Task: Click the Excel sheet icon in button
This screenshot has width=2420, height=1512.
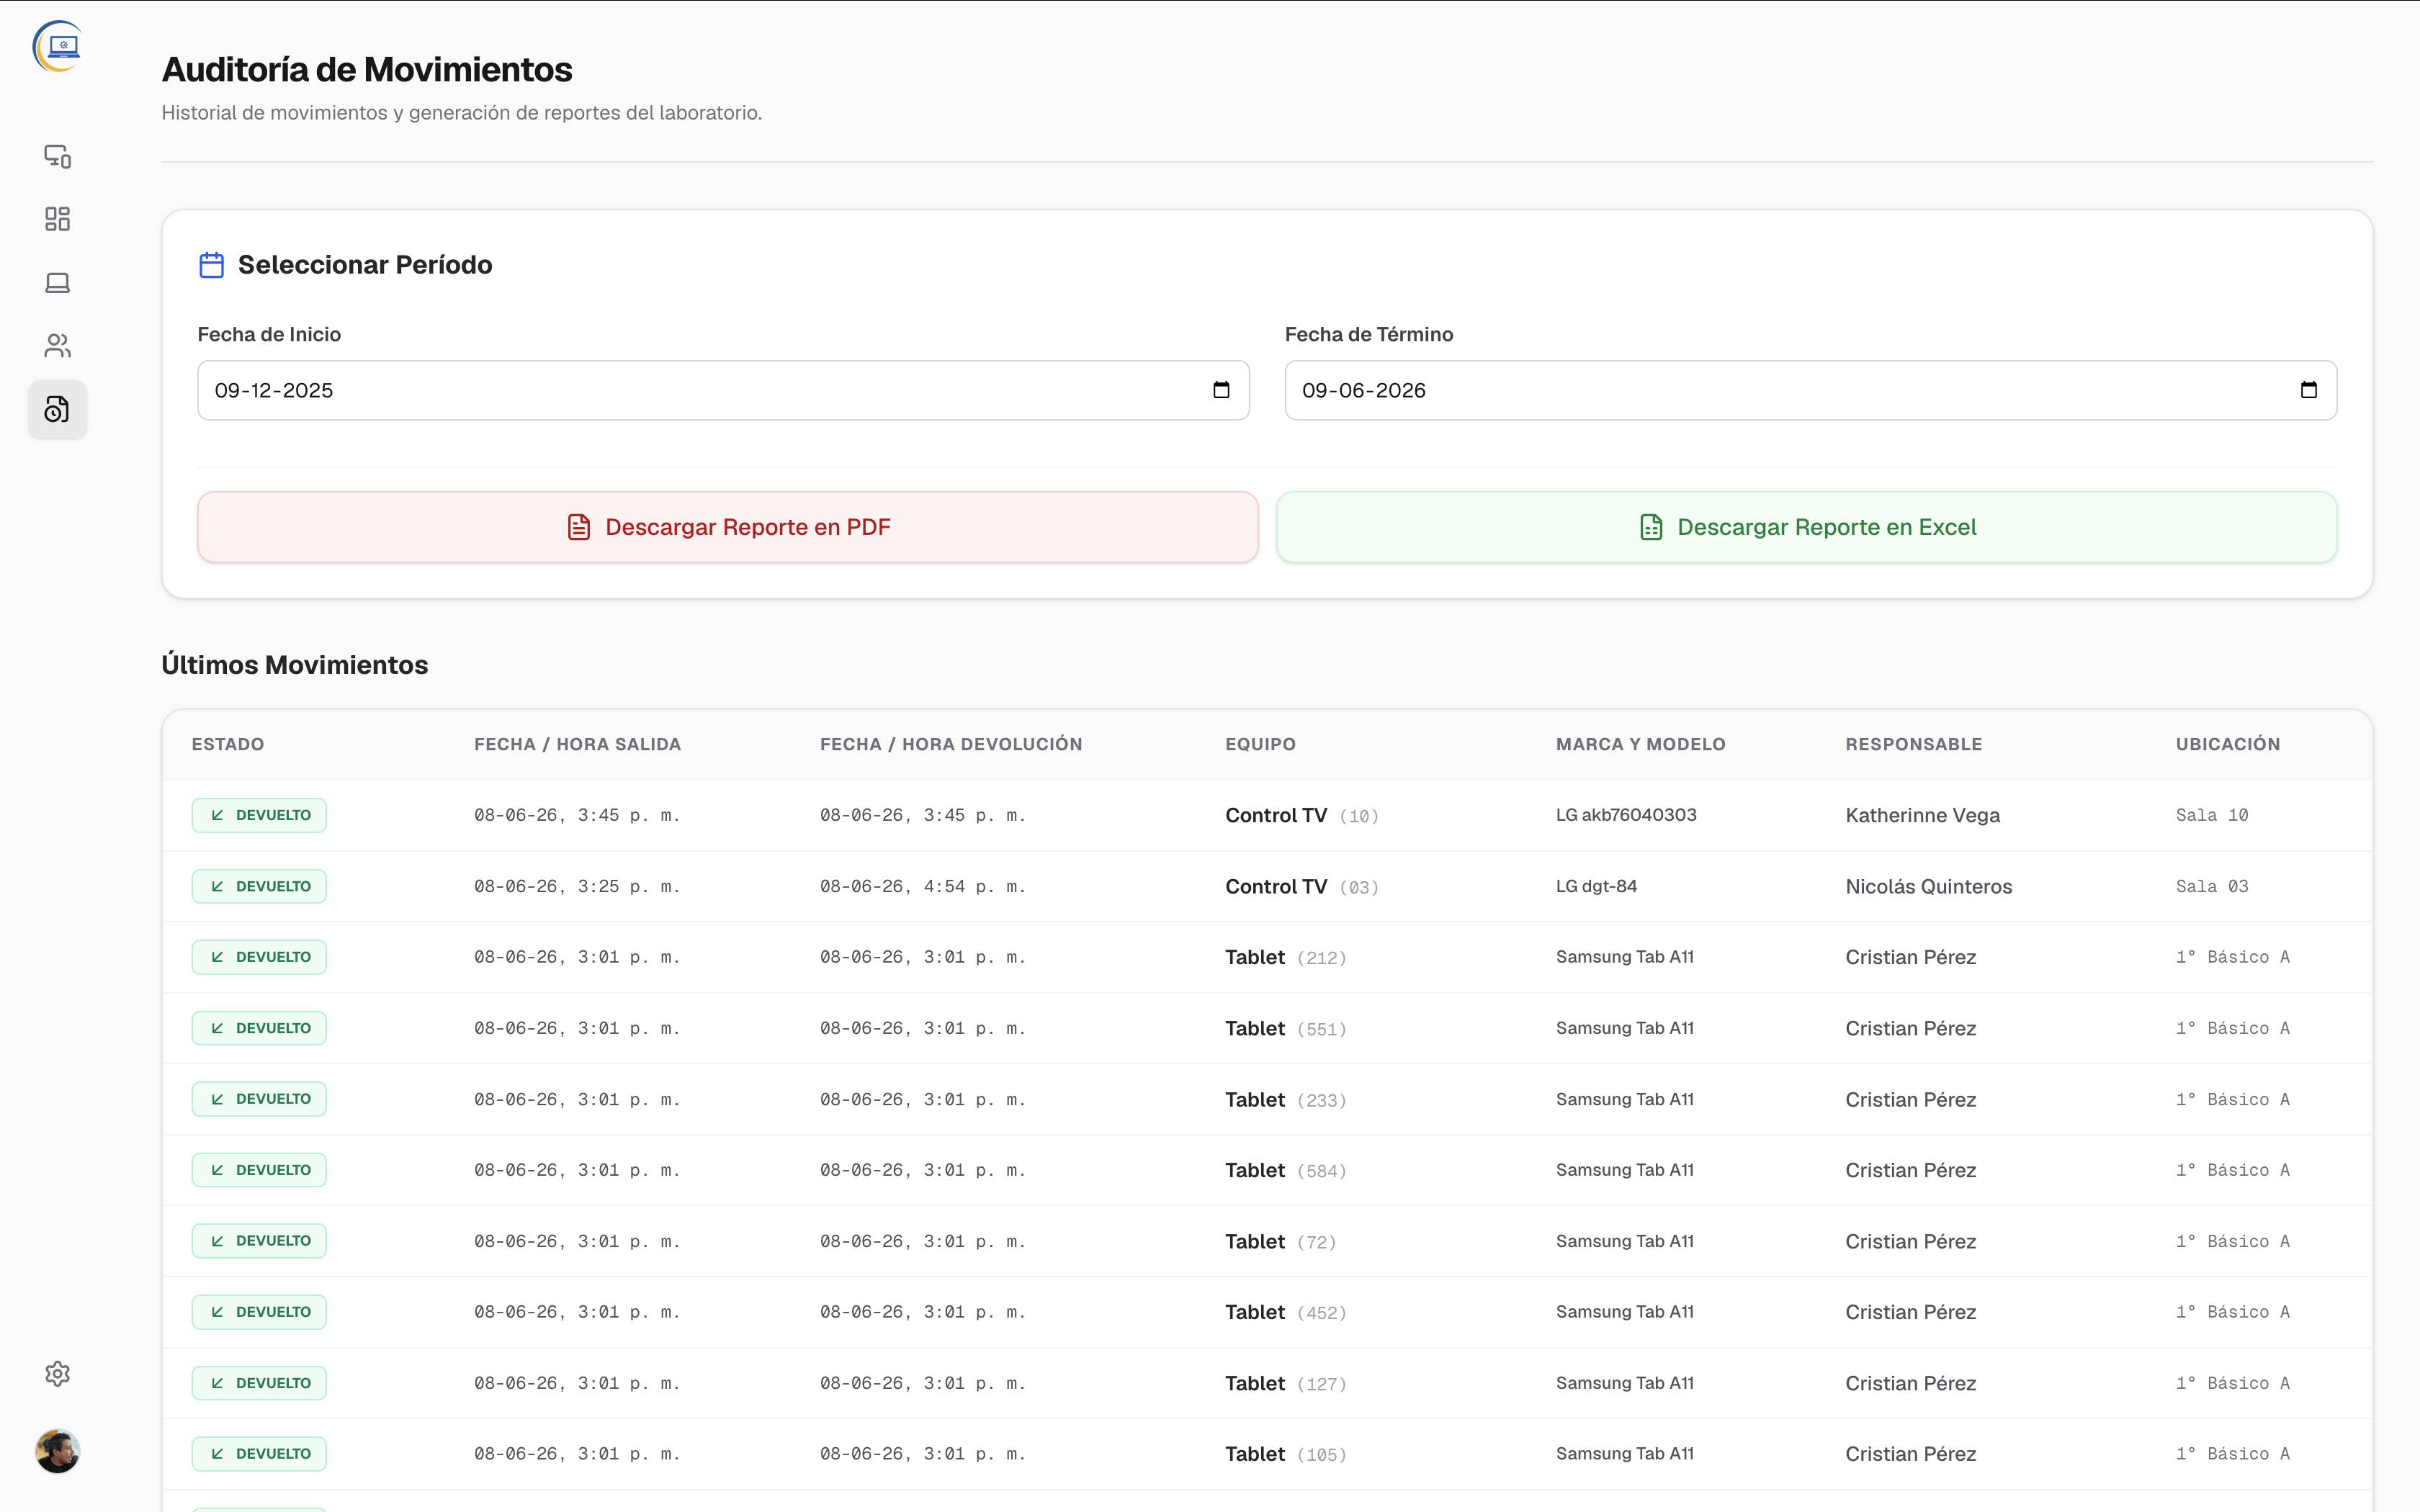Action: coord(1651,527)
